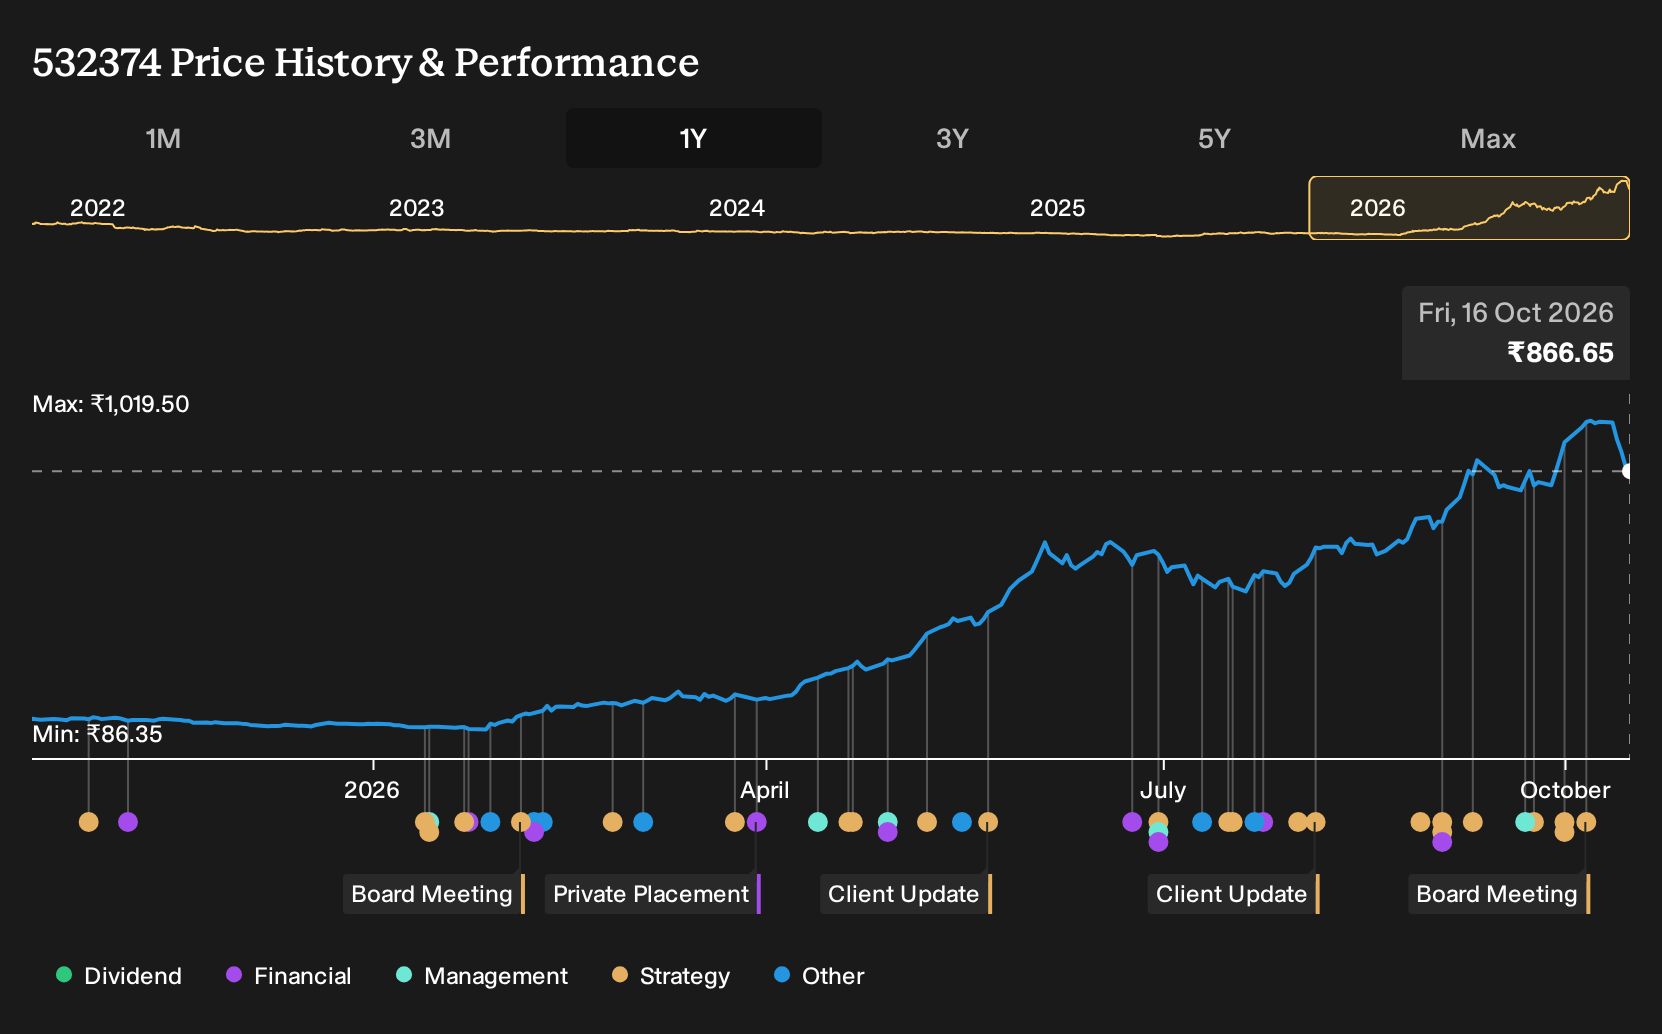Select the blue Other dot right after July
The image size is (1662, 1034).
pos(1202,822)
